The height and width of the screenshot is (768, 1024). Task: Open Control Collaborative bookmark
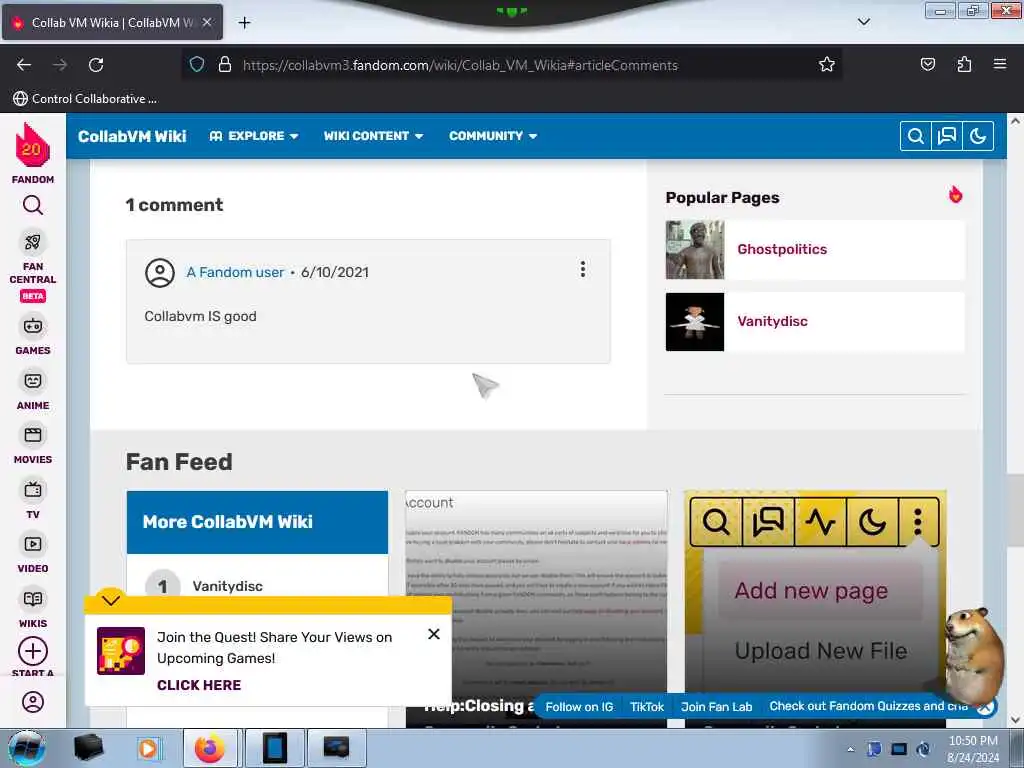click(x=85, y=99)
